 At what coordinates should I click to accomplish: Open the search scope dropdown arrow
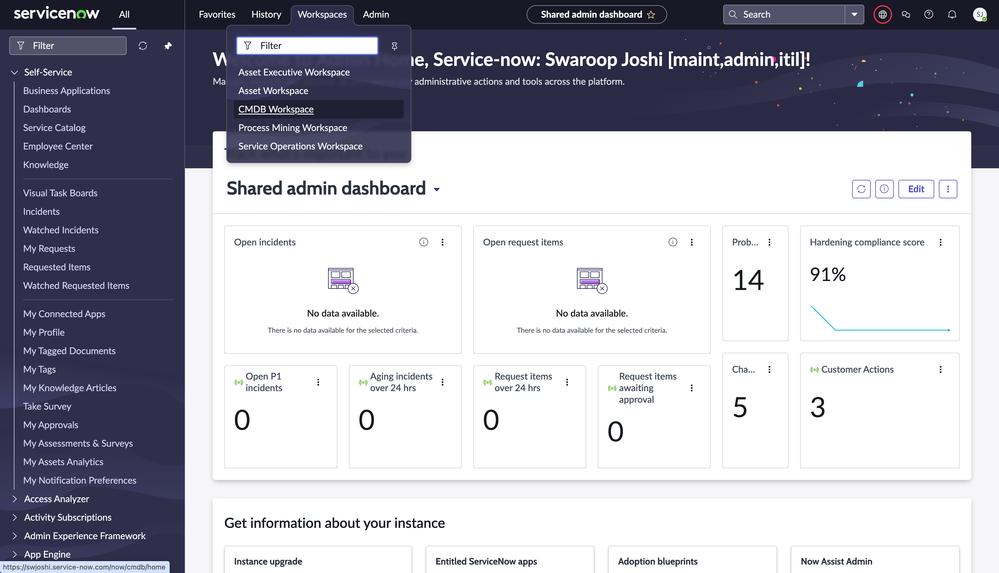click(x=854, y=14)
